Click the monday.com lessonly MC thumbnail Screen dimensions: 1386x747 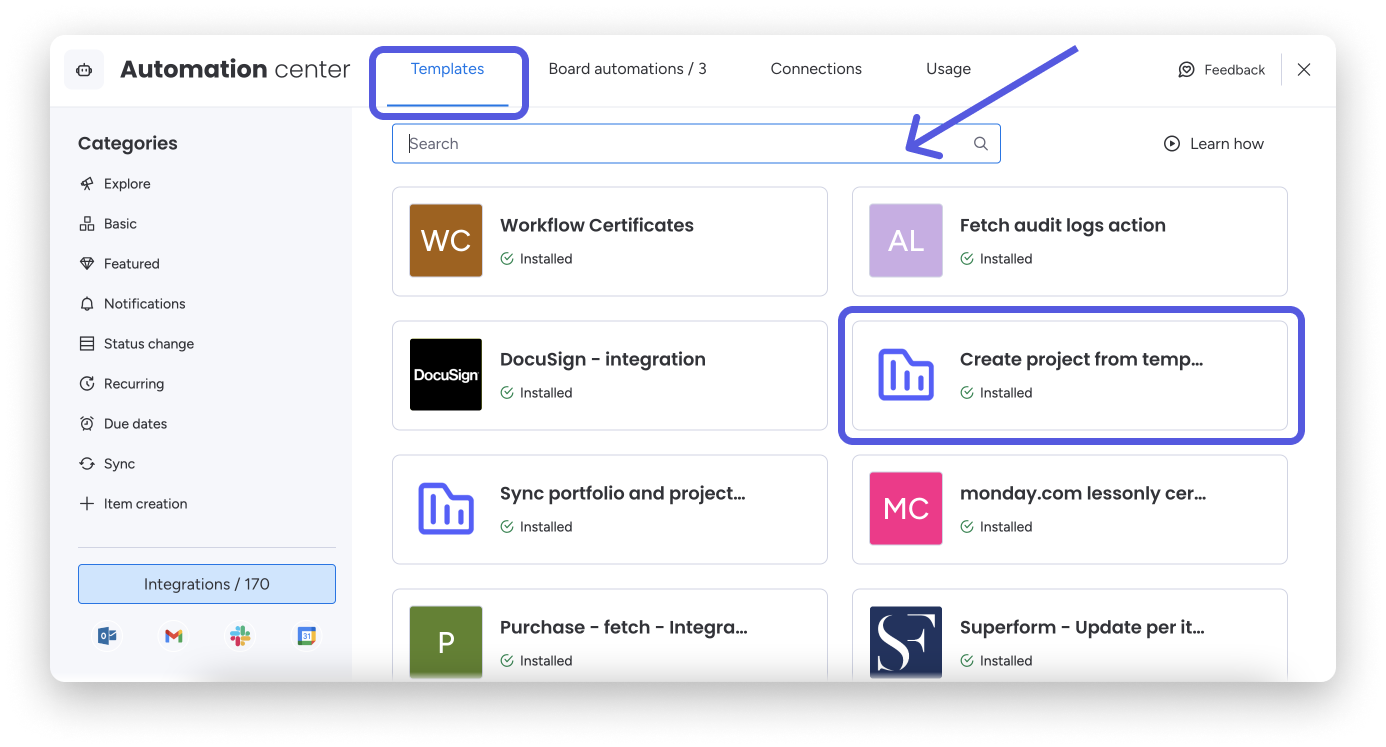(905, 508)
